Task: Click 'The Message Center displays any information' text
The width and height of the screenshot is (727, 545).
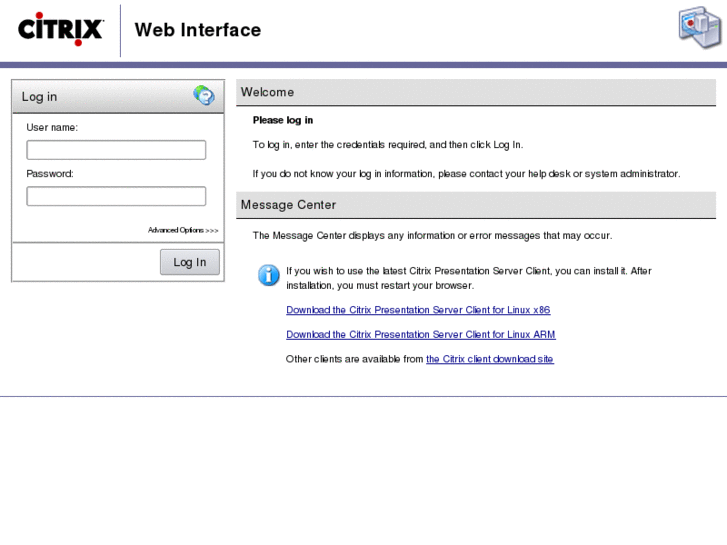Action: click(x=432, y=236)
